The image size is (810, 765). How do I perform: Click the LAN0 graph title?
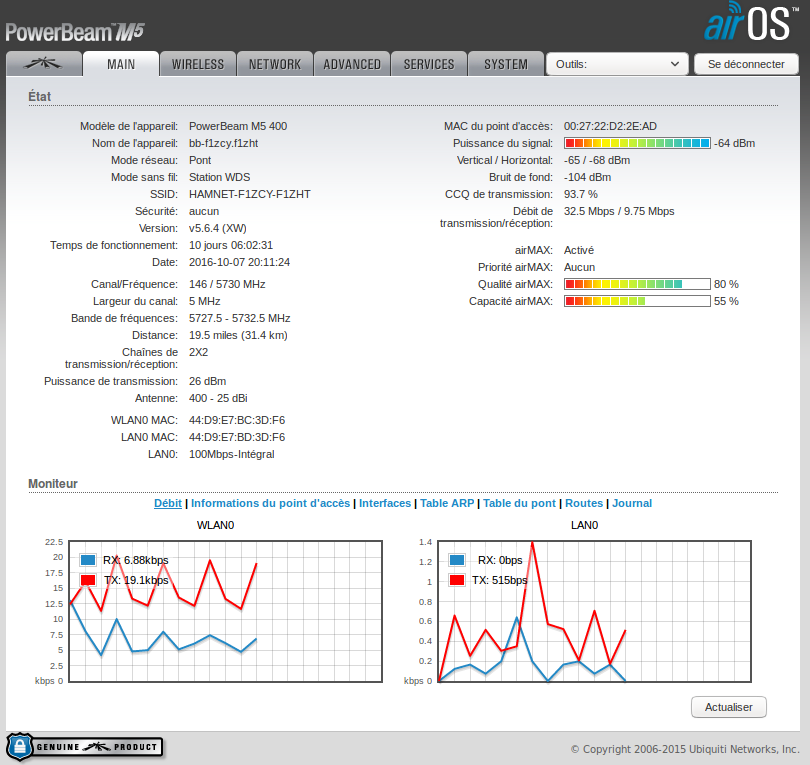click(584, 525)
